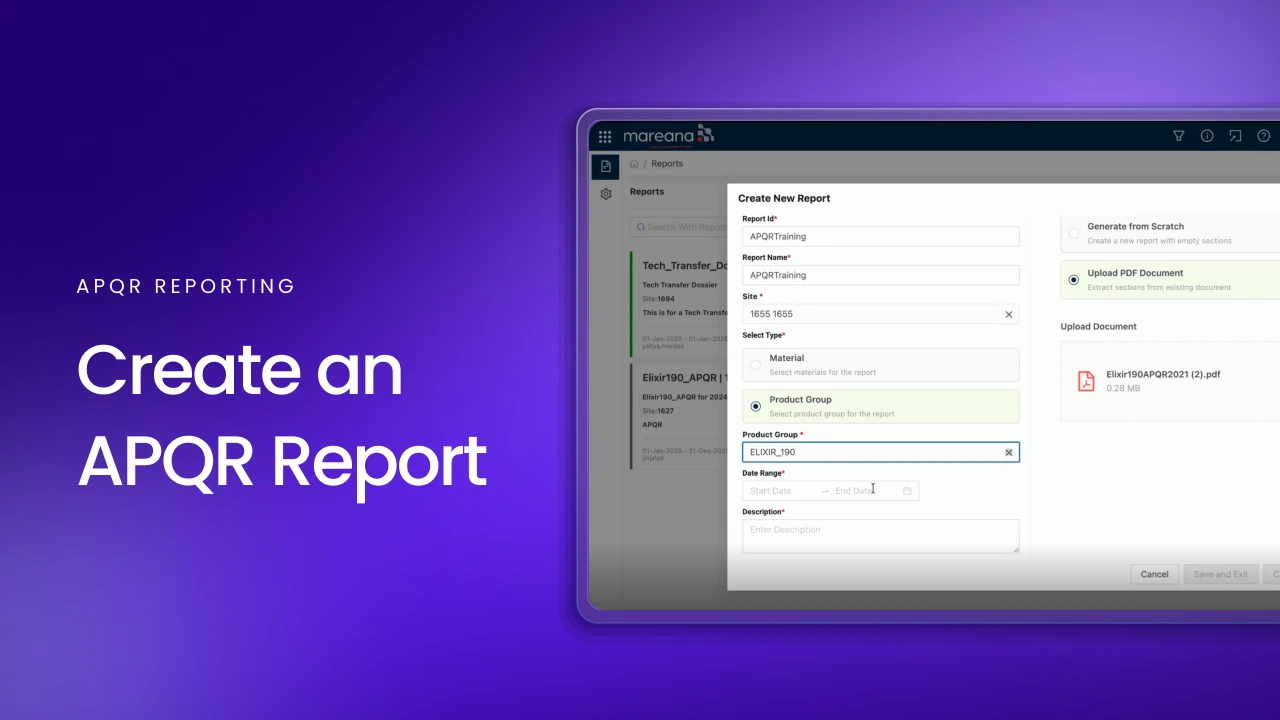Click the mareana logo
This screenshot has height=720, width=1280.
[668, 135]
